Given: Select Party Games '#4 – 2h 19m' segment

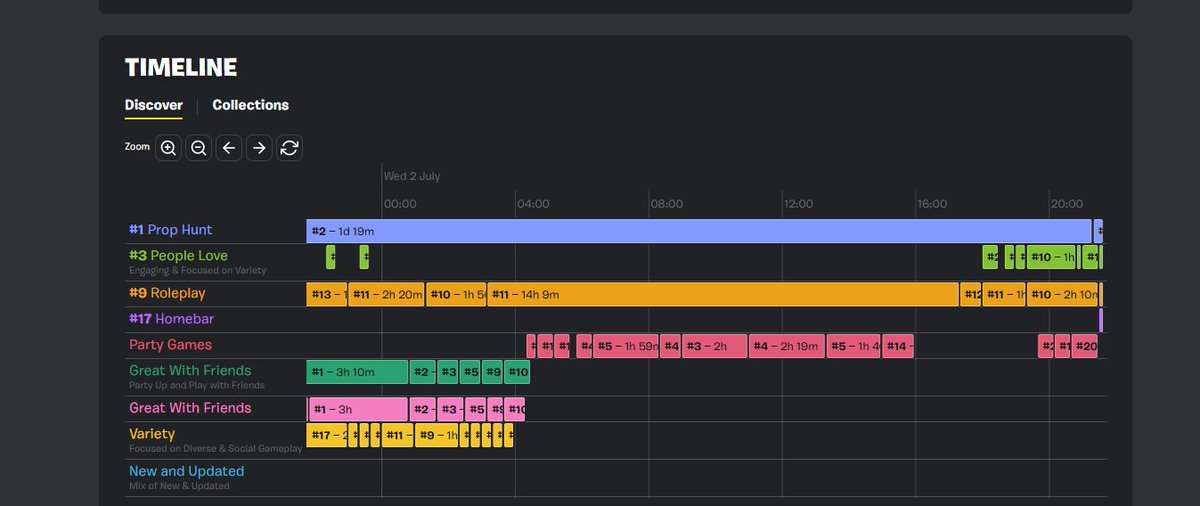Looking at the screenshot, I should (787, 346).
